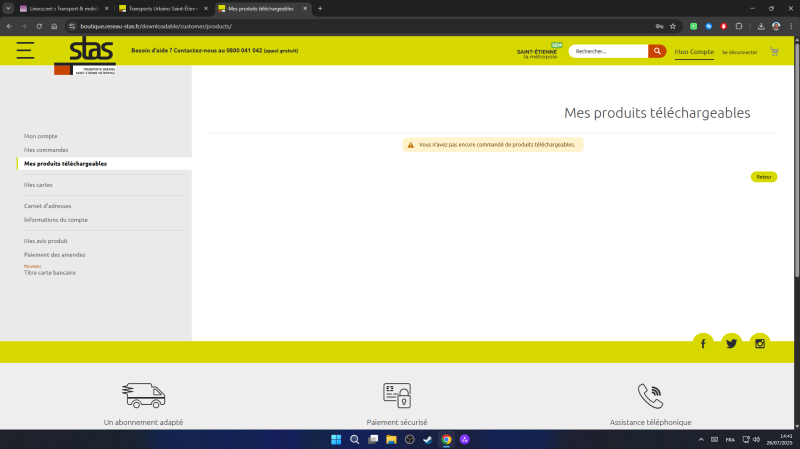Open the shopping cart icon

pos(774,51)
